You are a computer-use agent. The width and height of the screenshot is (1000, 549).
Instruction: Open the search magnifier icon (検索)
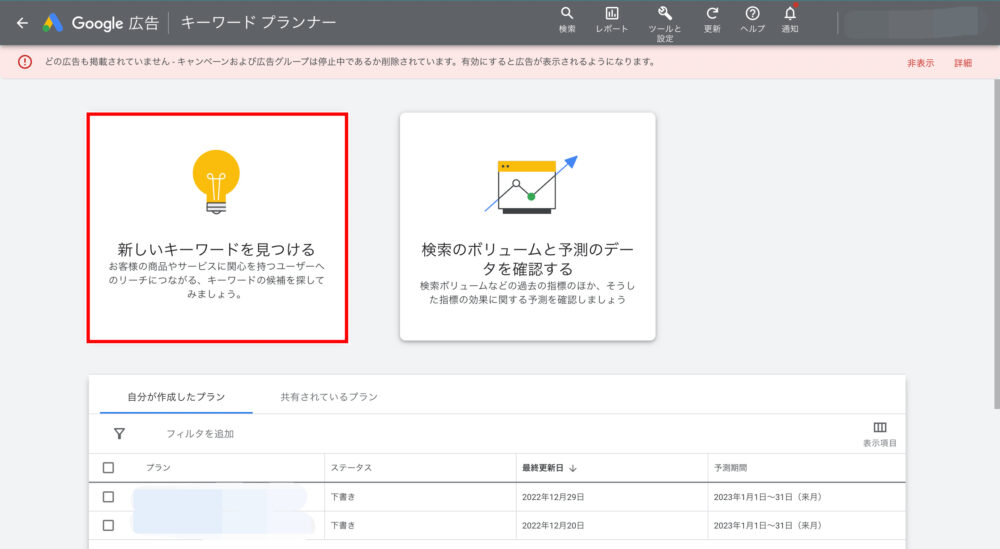[x=567, y=14]
